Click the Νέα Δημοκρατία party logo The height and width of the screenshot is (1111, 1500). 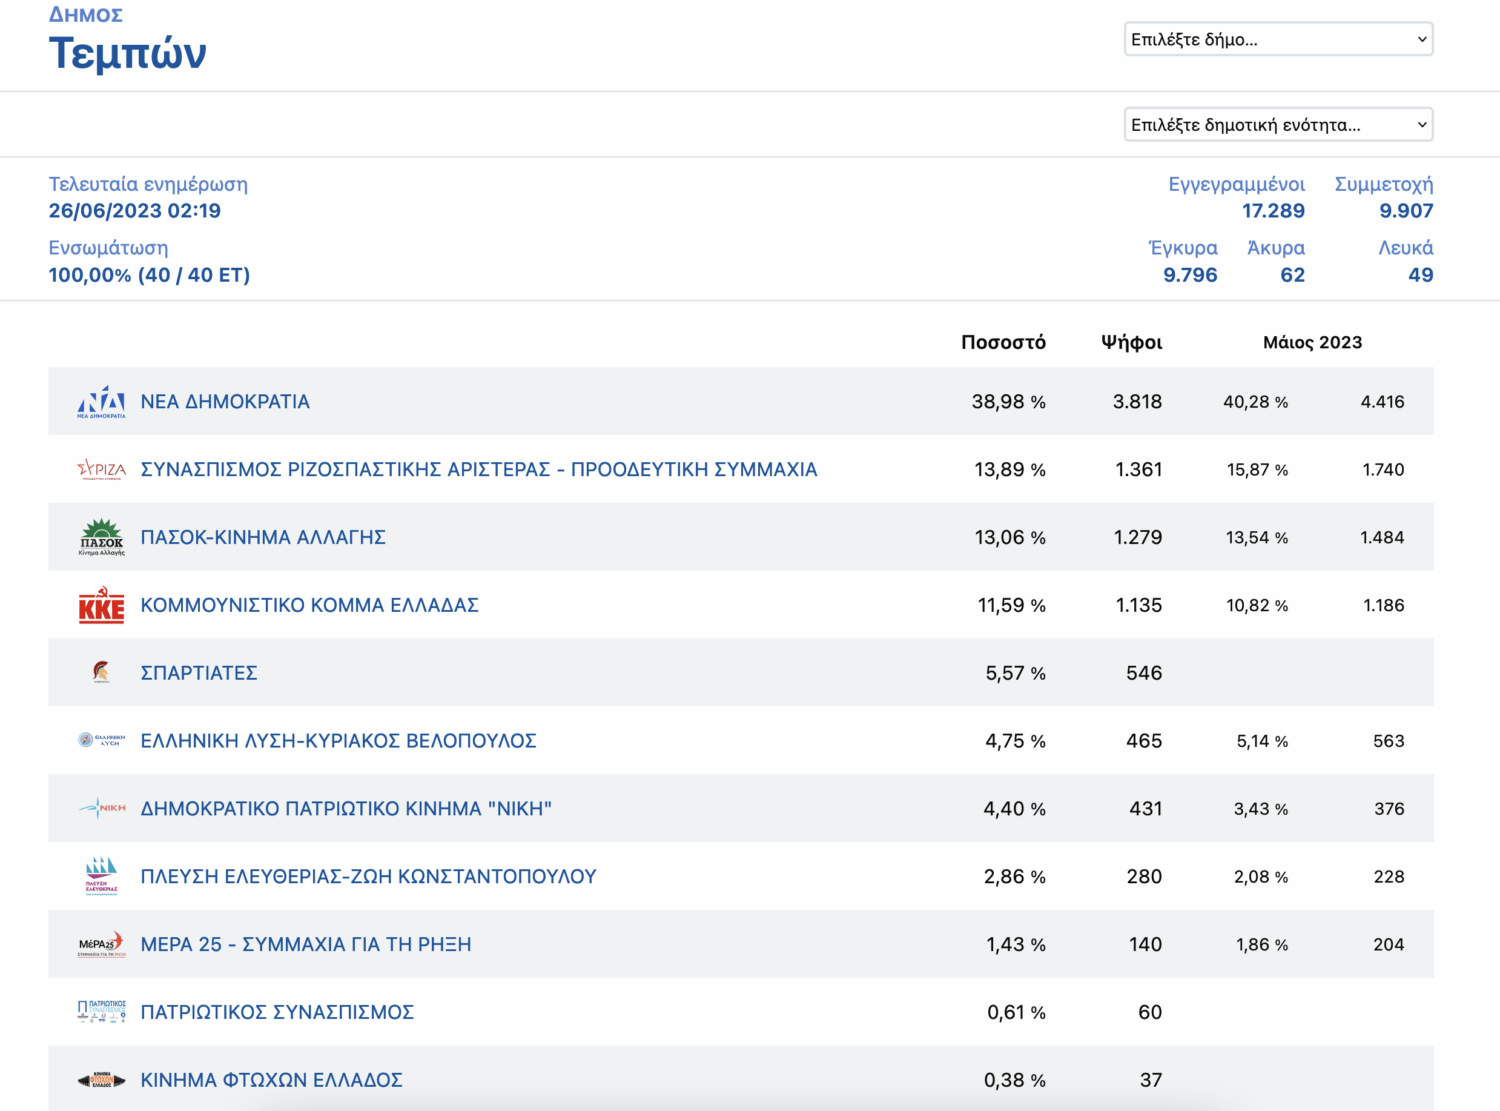[101, 402]
